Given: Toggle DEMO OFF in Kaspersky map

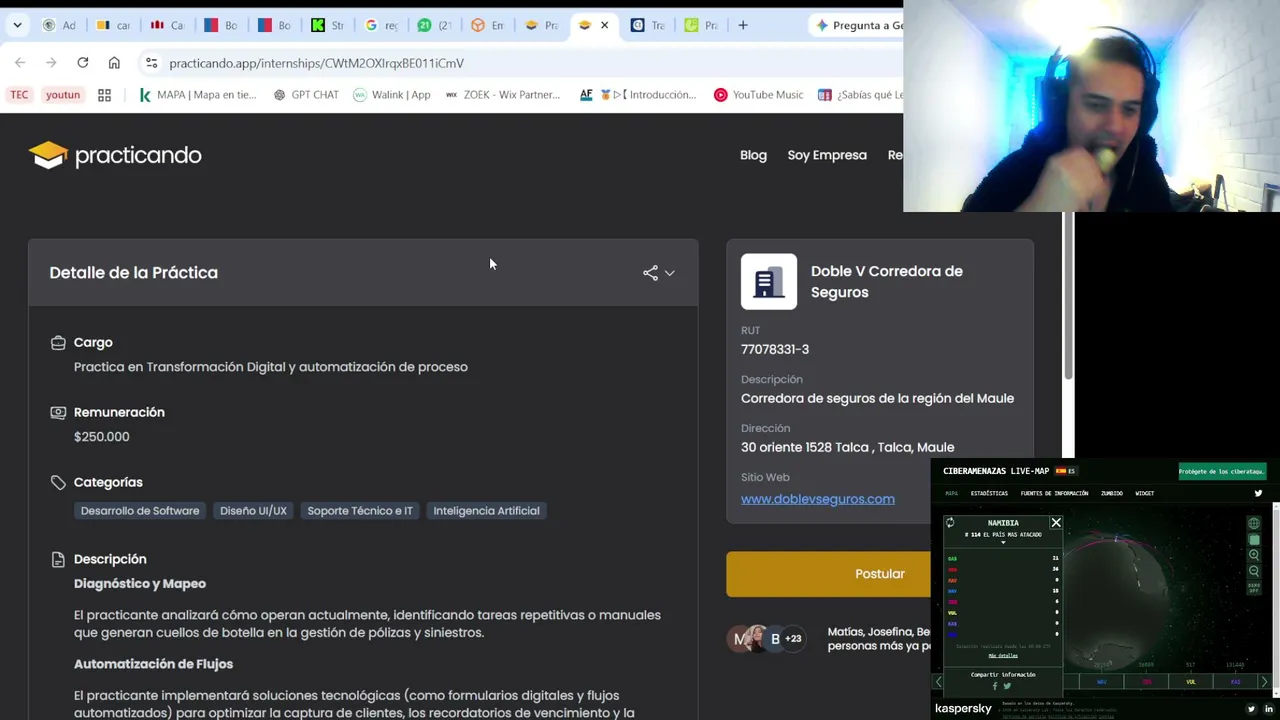Looking at the screenshot, I should [1254, 588].
